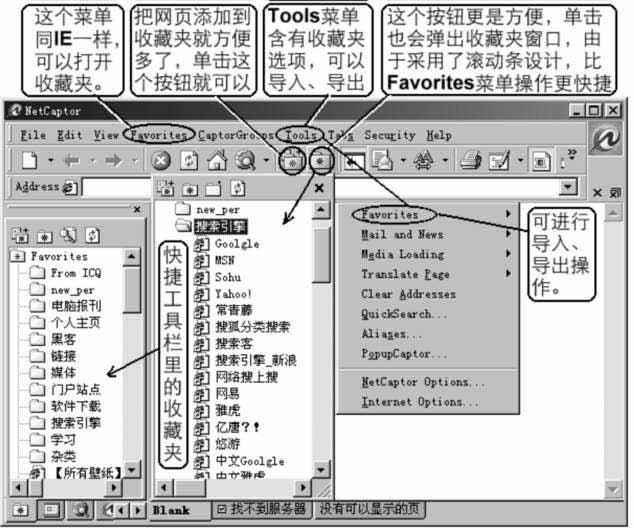634x528 pixels.
Task: Expand the Media Loading submenu
Action: coord(429,254)
